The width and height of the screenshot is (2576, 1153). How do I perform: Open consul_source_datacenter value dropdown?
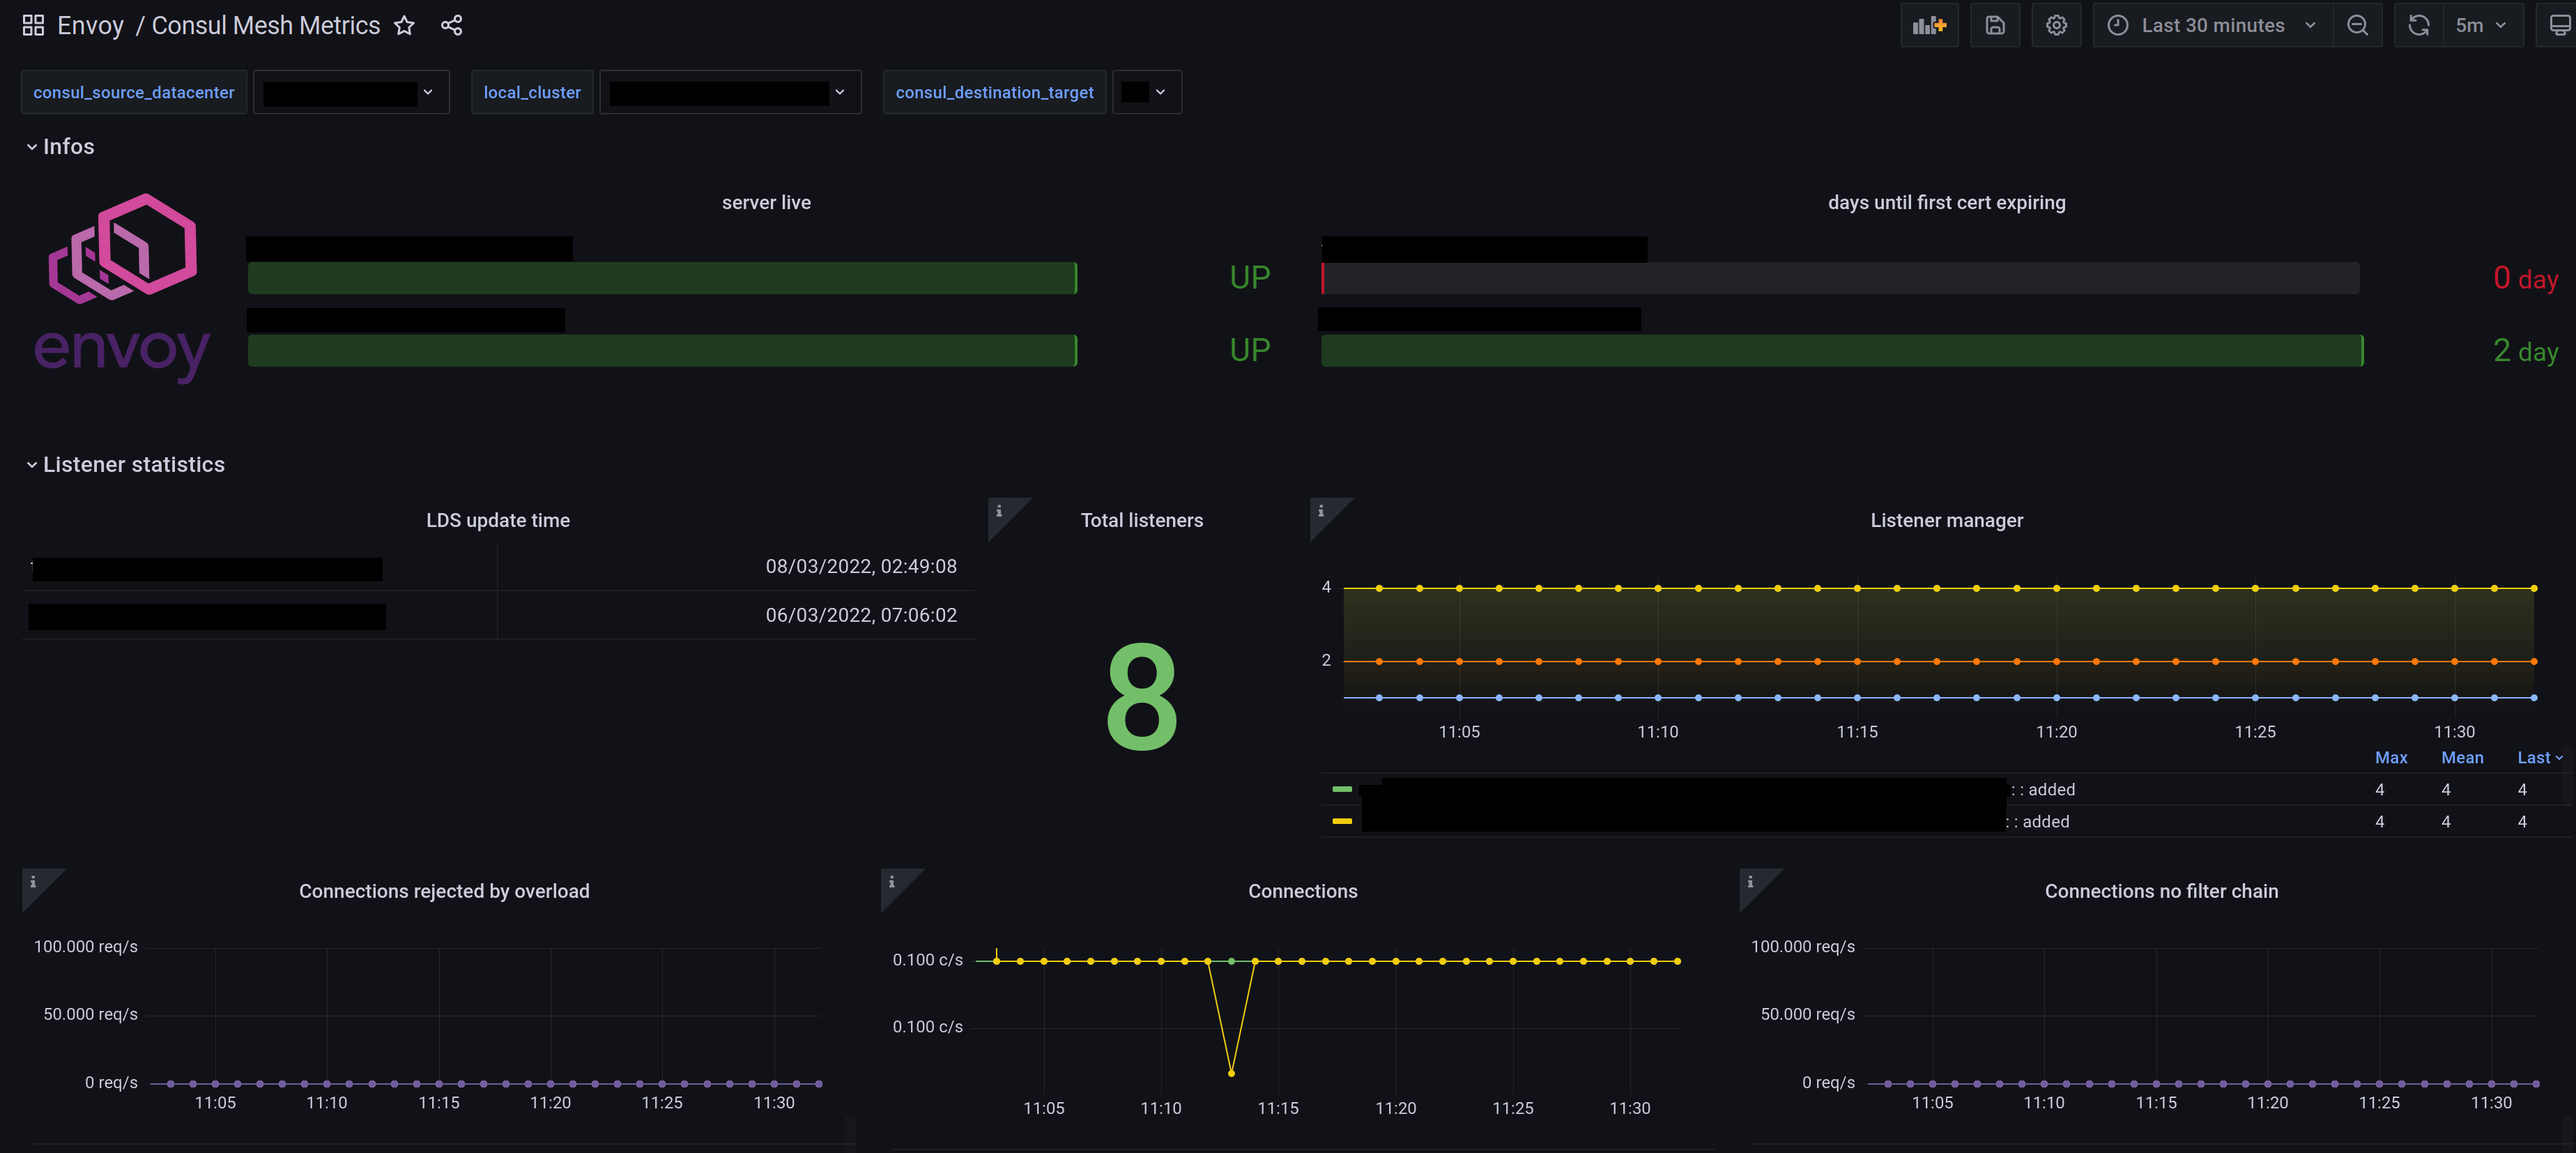(350, 92)
